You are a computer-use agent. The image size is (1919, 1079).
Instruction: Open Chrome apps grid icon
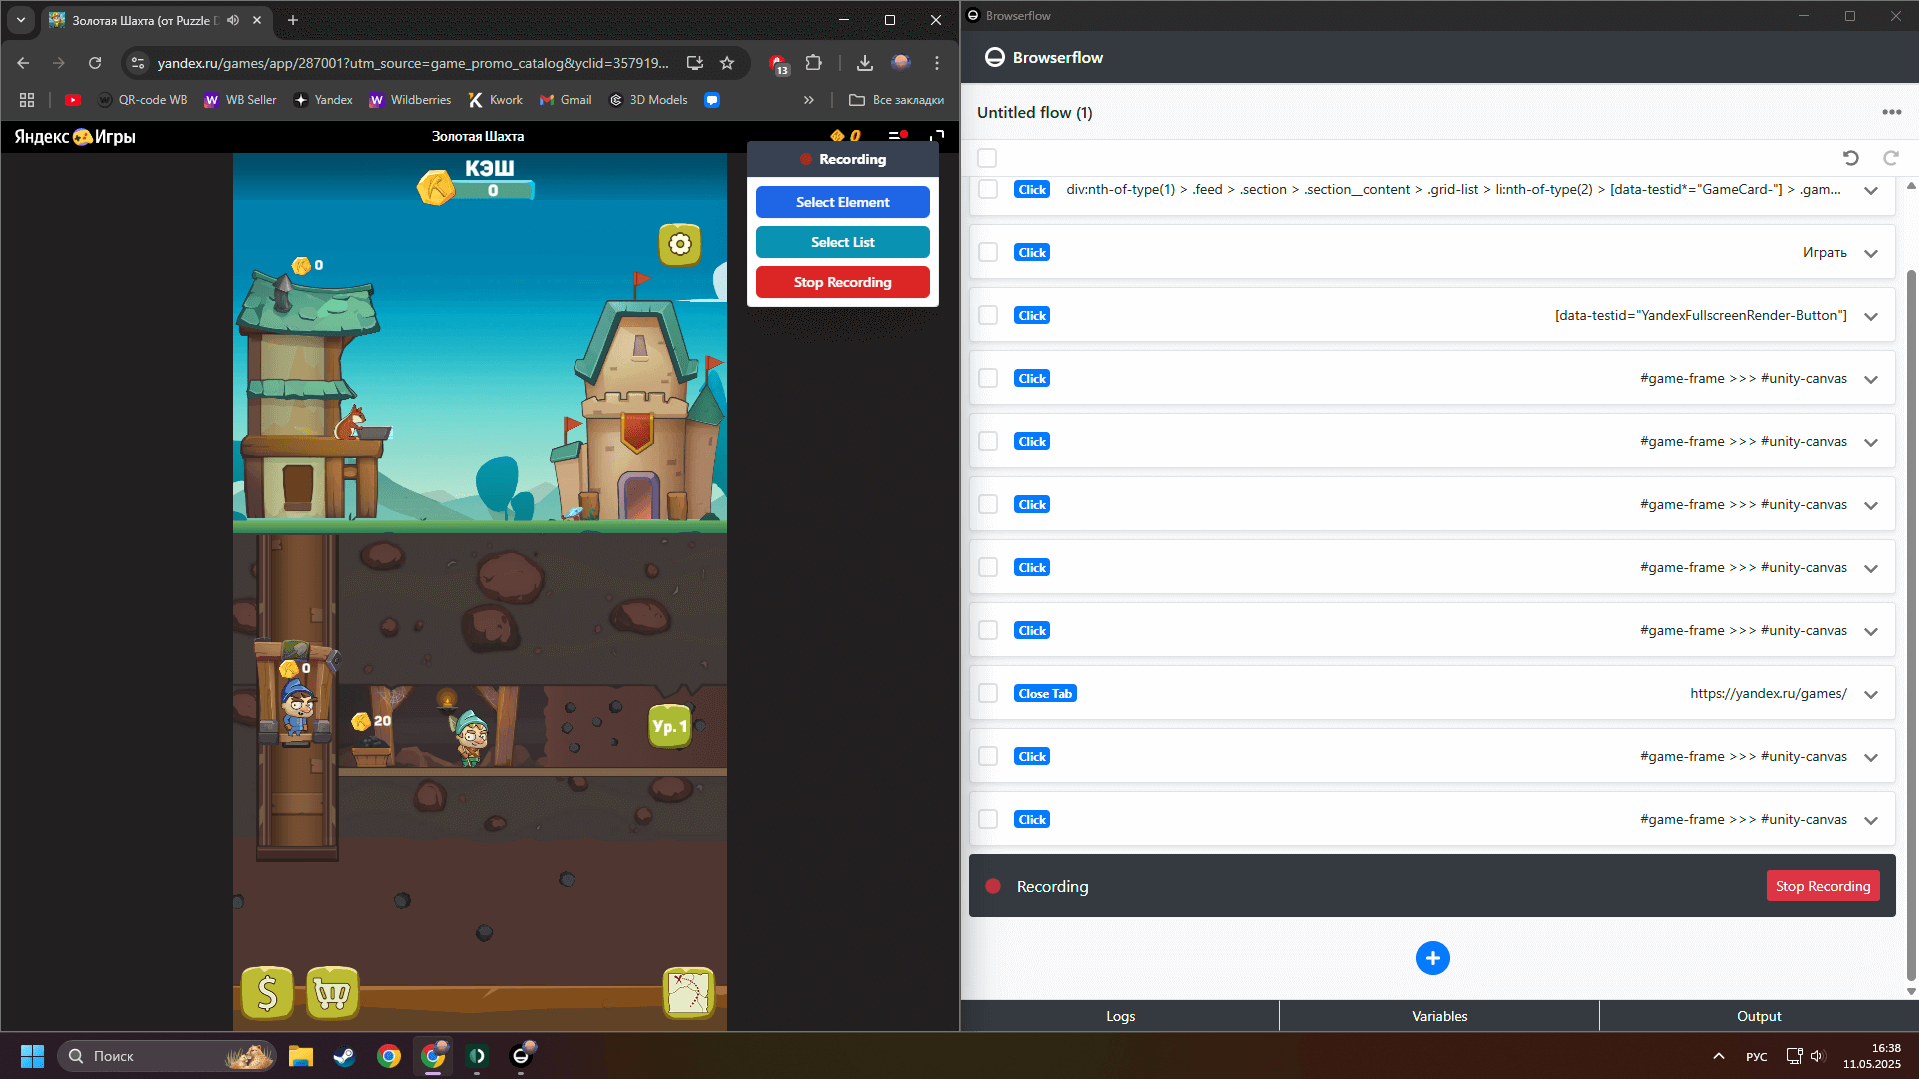click(27, 100)
